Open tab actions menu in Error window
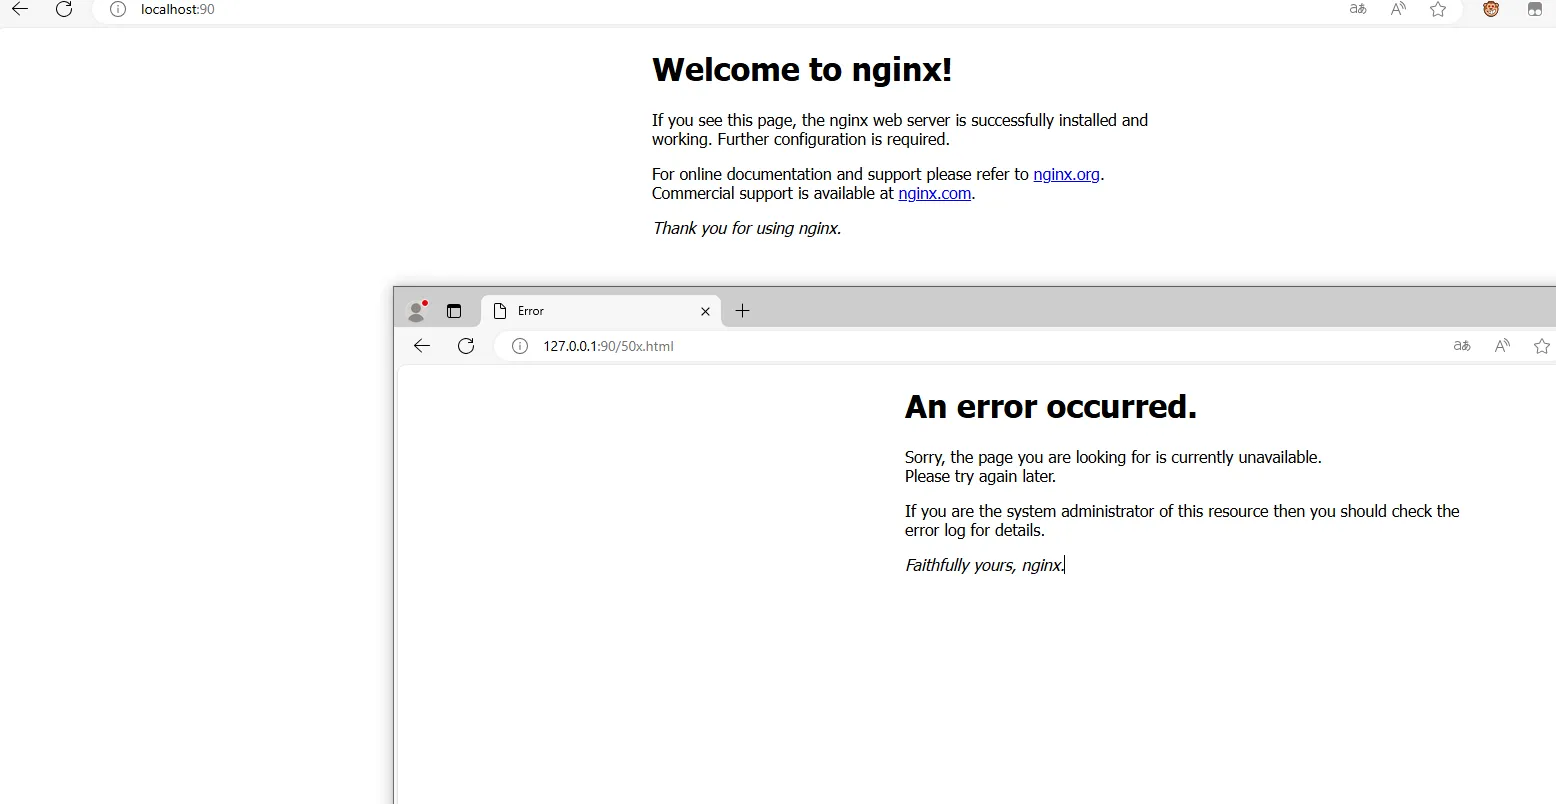 454,311
